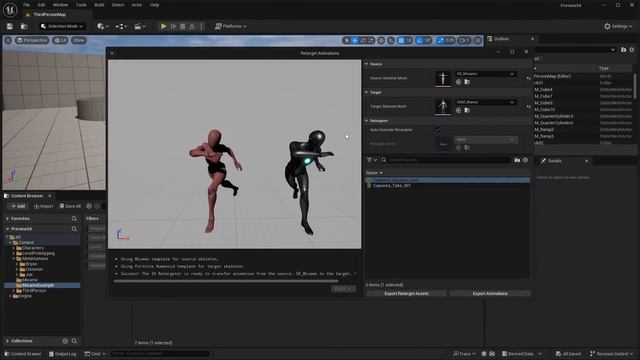Collapse the Target section in Retarget Animations
The image size is (640, 360).
(367, 93)
